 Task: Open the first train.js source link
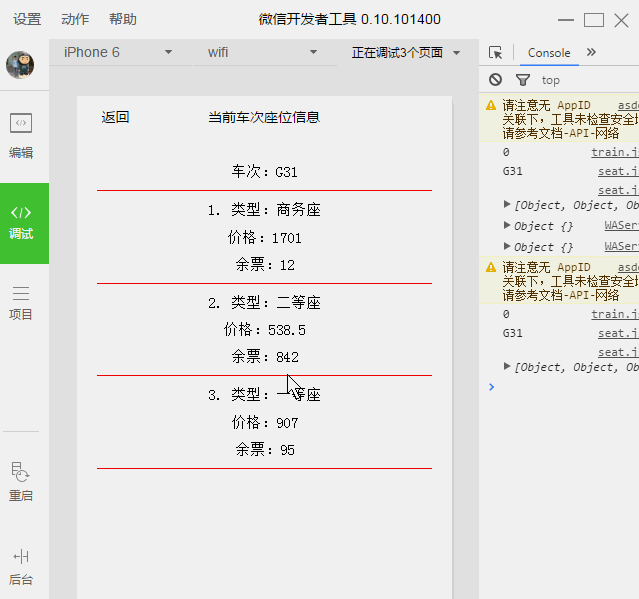[x=615, y=152]
